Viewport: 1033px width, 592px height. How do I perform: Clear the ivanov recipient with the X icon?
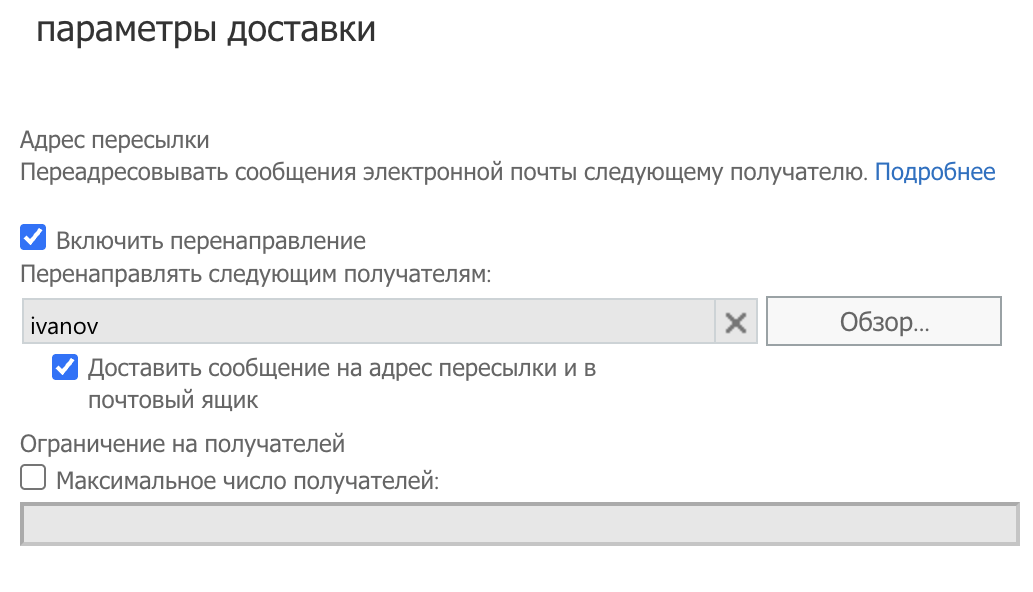pyautogui.click(x=736, y=323)
